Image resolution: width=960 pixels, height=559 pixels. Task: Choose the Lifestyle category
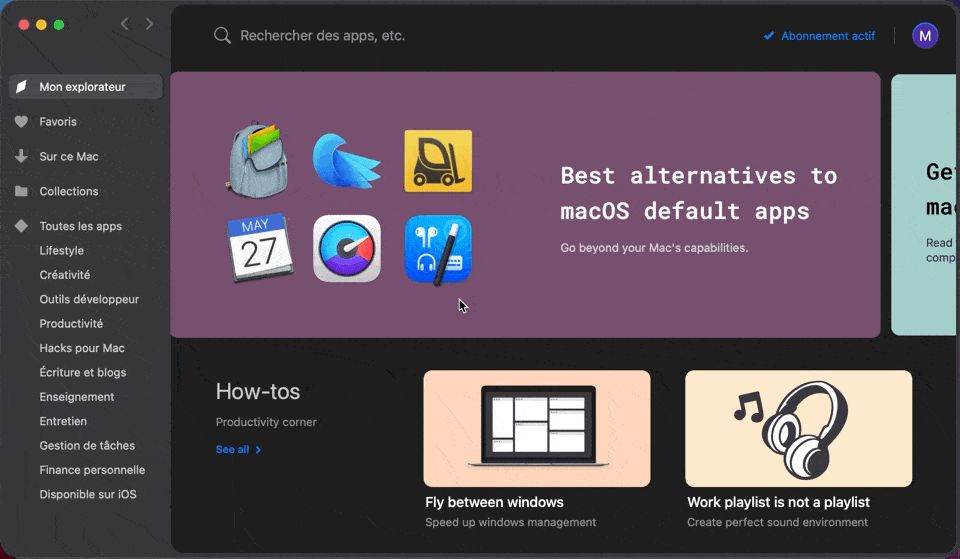coord(61,250)
